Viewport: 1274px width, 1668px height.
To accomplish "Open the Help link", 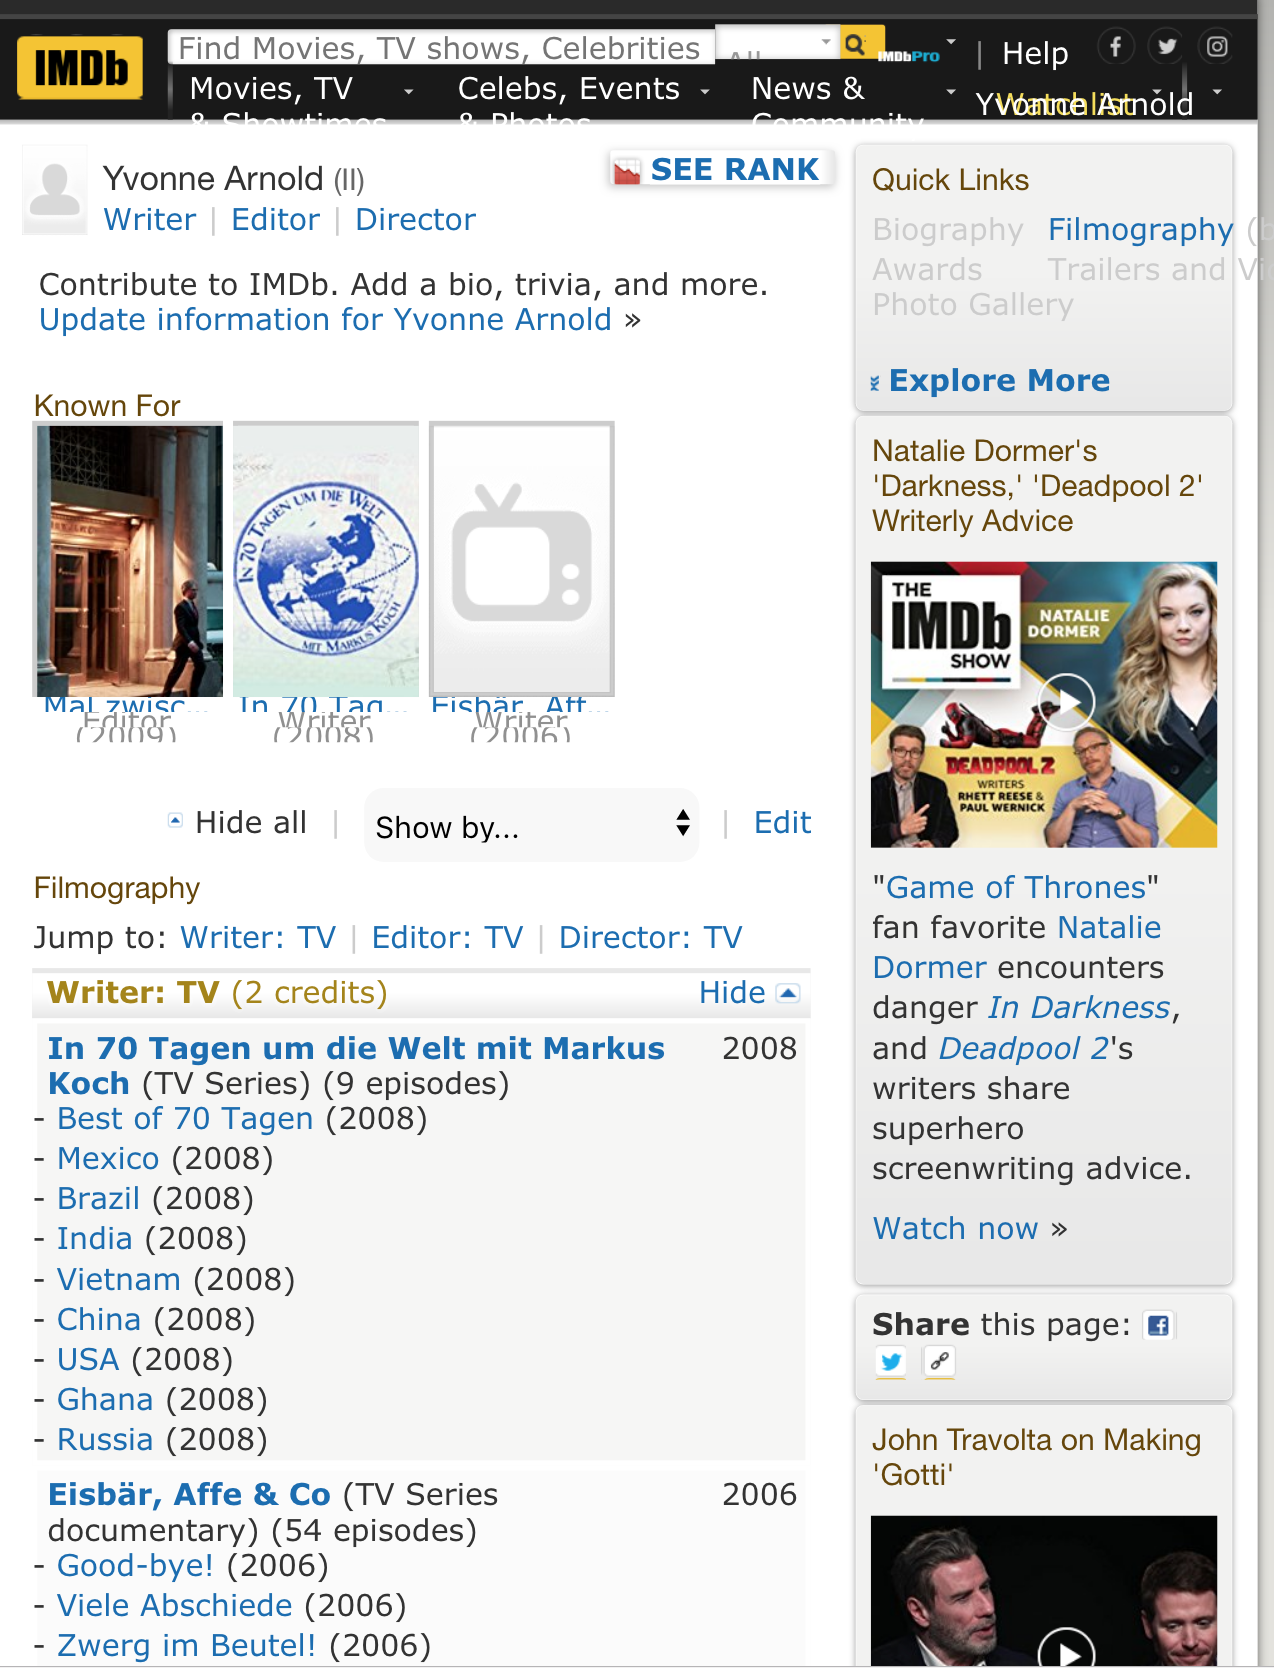I will [x=1035, y=53].
